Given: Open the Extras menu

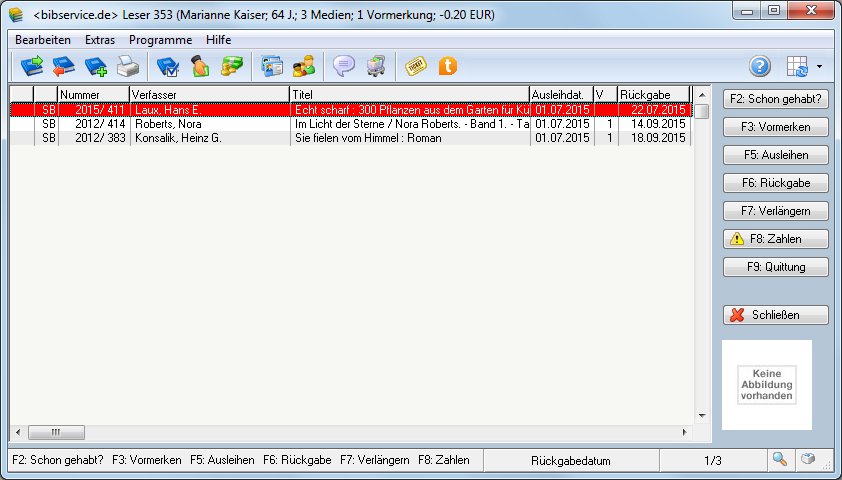Looking at the screenshot, I should click(x=100, y=40).
